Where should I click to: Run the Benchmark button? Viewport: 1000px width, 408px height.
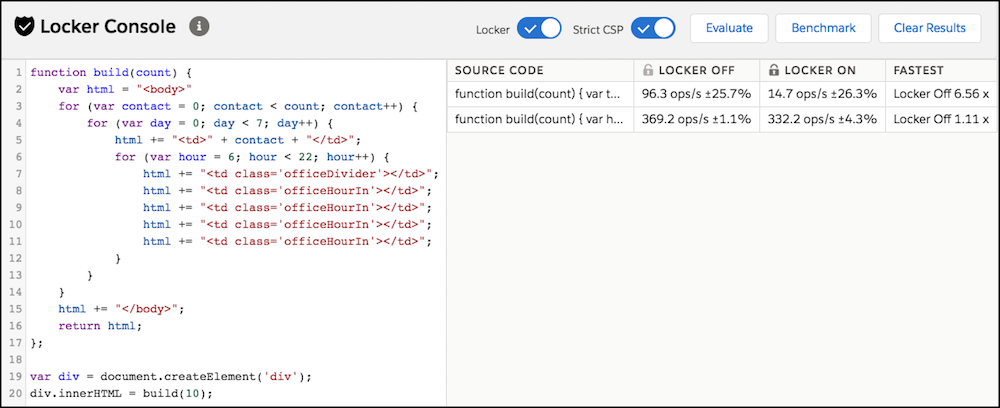pyautogui.click(x=823, y=28)
